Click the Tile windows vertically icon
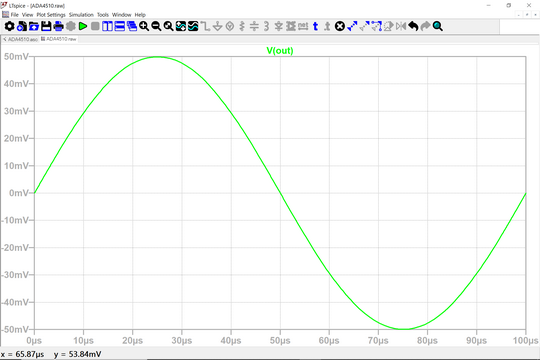The height and width of the screenshot is (360, 540). pos(107,26)
